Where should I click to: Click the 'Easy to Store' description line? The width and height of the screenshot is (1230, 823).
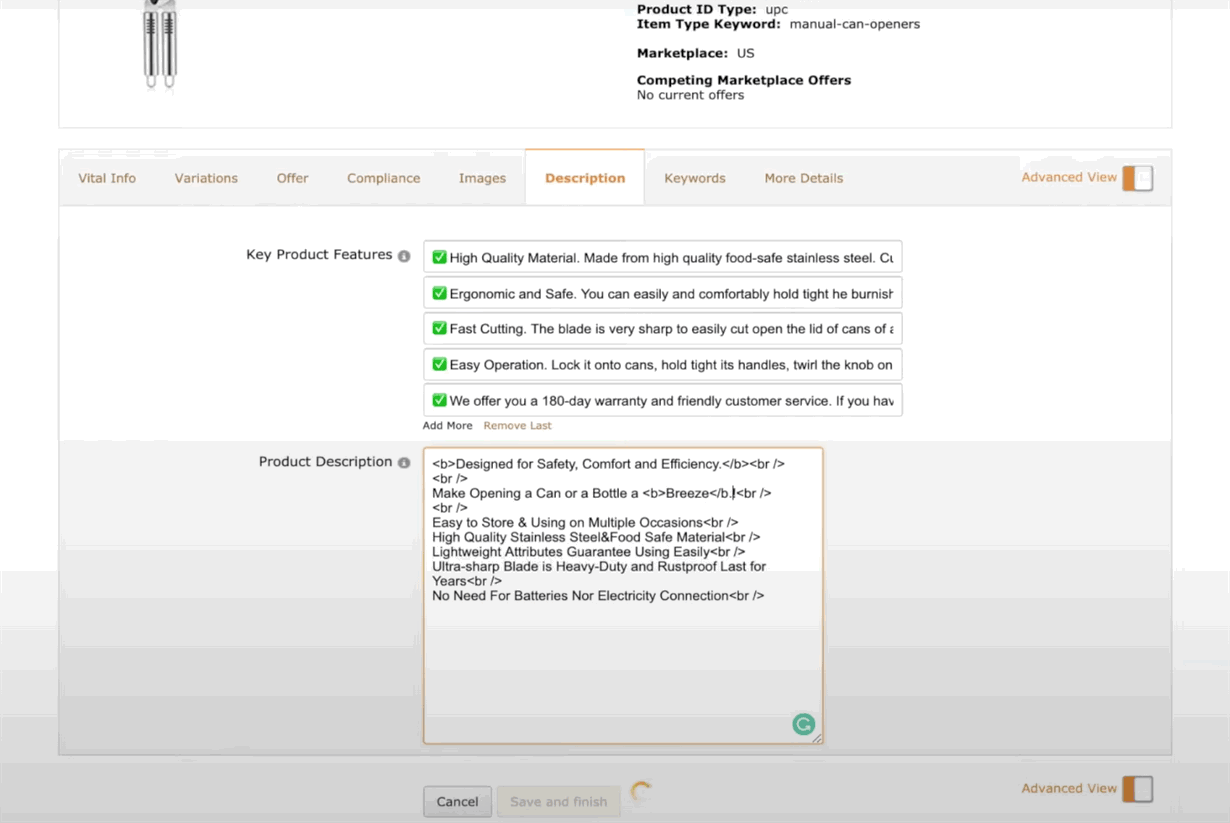(585, 522)
